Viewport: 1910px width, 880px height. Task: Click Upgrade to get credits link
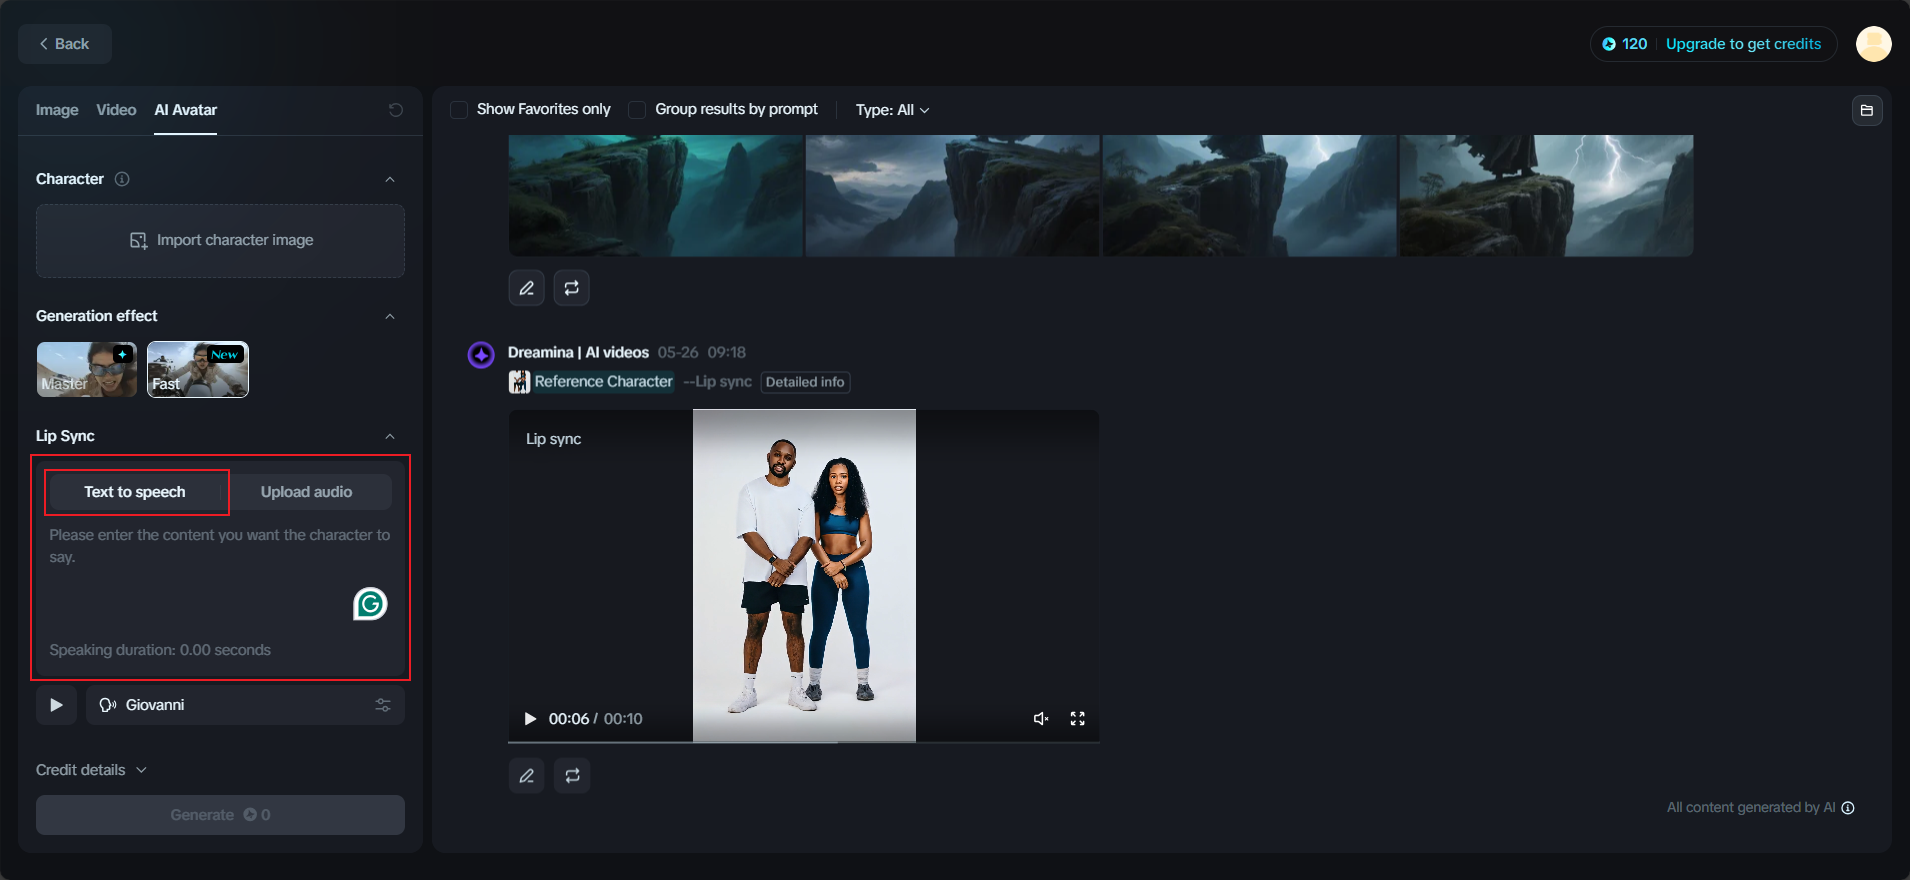pyautogui.click(x=1743, y=44)
